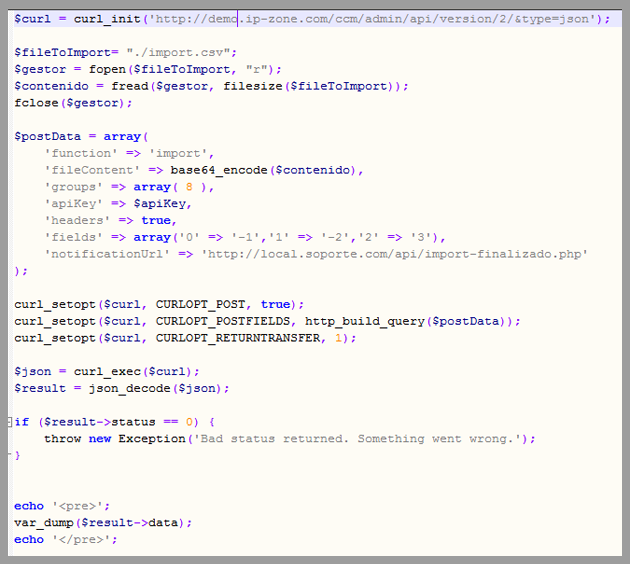
Task: Click the $result->status expression
Action: point(100,422)
